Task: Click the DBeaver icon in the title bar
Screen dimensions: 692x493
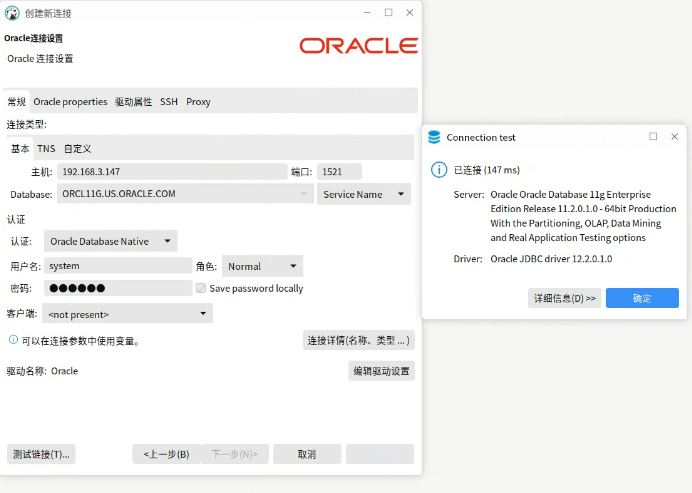Action: tap(12, 13)
